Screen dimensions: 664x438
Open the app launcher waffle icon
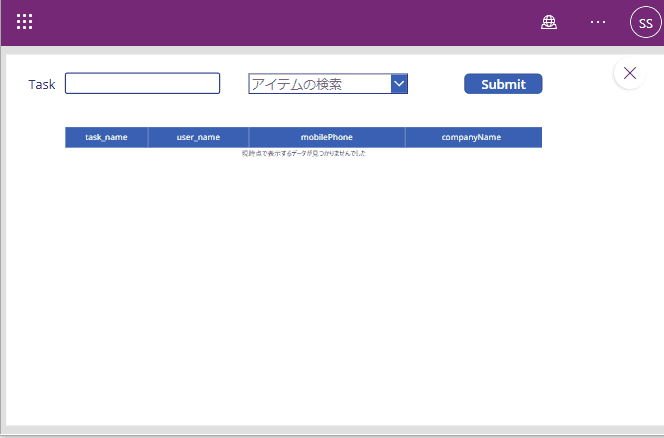click(25, 22)
